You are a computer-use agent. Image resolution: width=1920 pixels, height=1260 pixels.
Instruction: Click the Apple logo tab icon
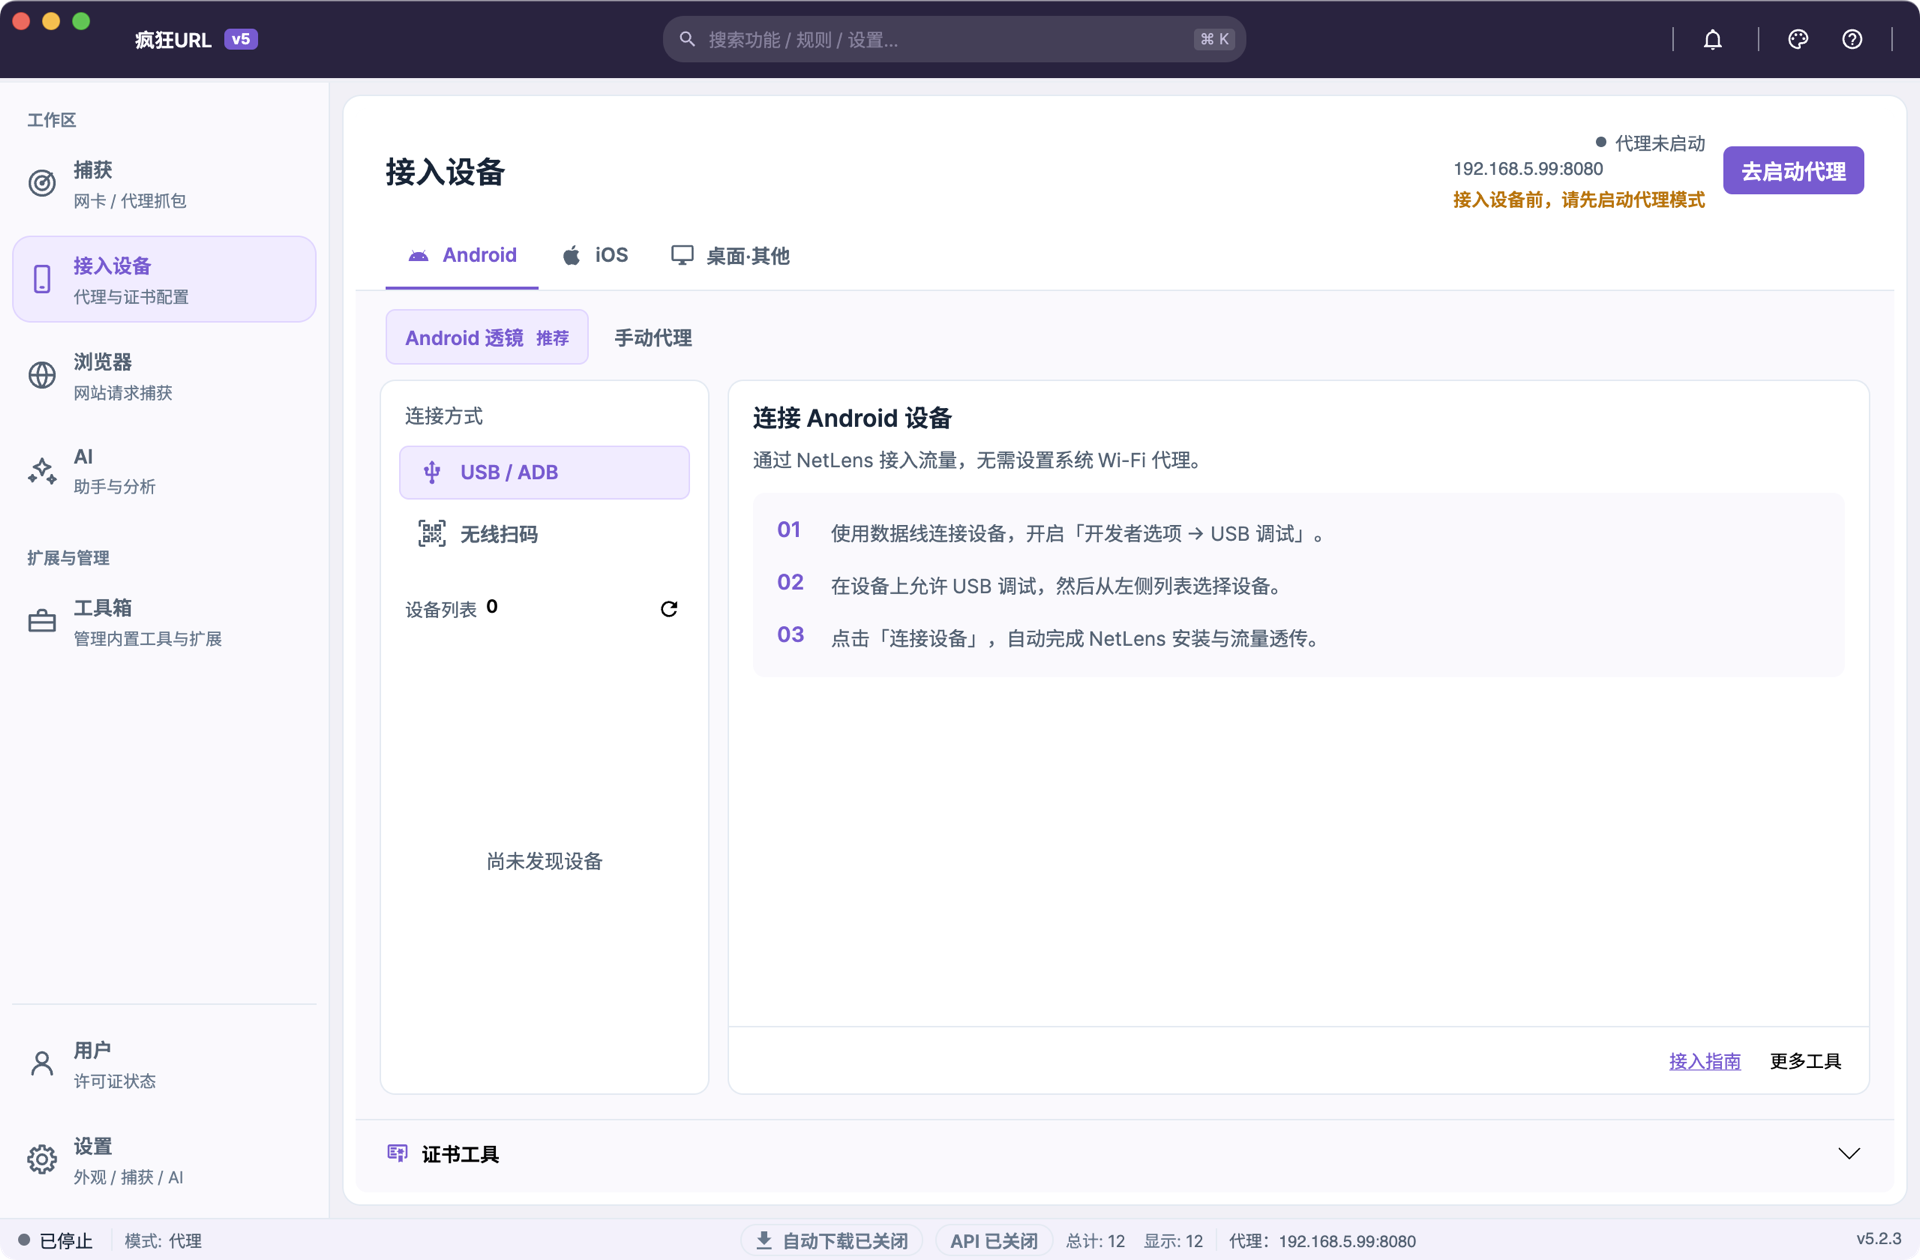click(x=571, y=256)
